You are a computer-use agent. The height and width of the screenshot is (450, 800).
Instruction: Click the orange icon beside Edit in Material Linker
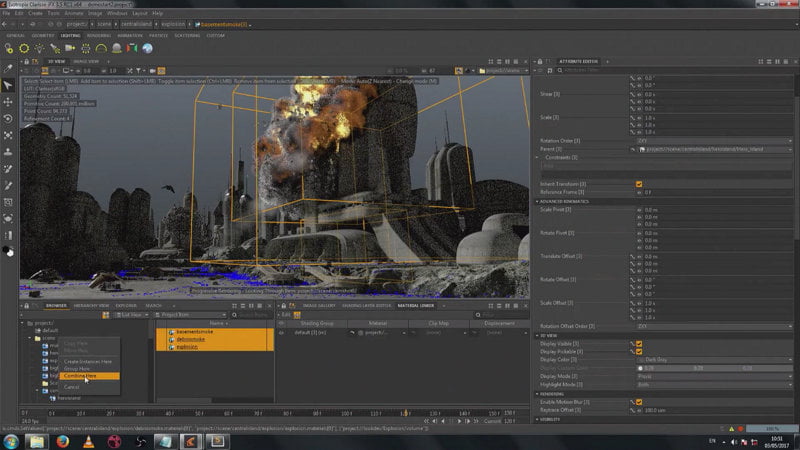297,315
